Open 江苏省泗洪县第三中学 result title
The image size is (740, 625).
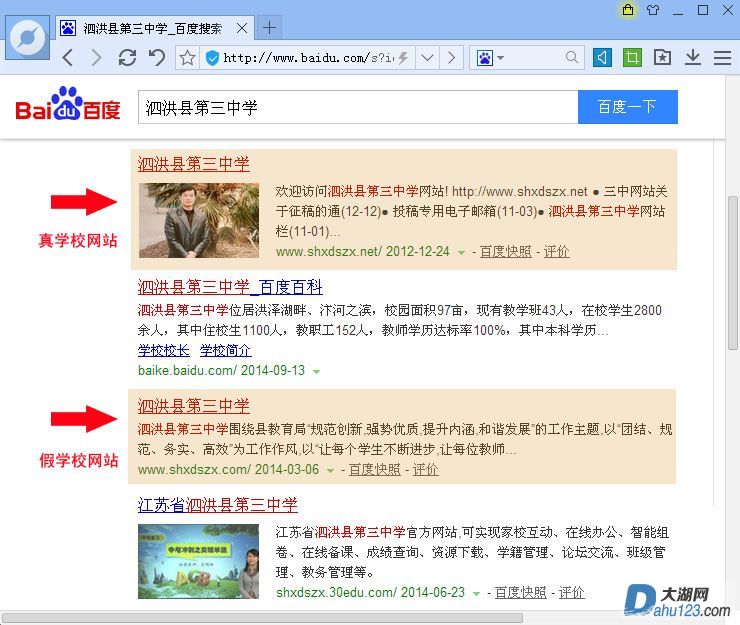click(218, 505)
